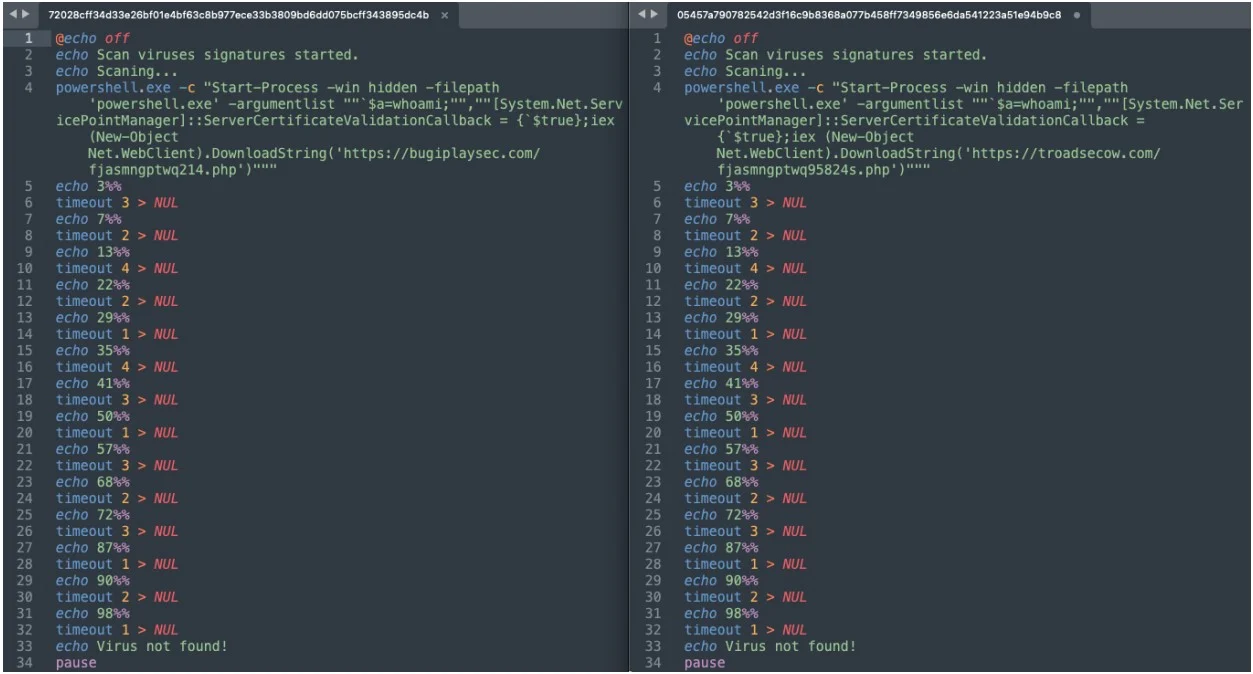Click 'timeout 3 > NUL' on line 6, left pane
Viewport: 1253px width, 674px height.
point(117,203)
